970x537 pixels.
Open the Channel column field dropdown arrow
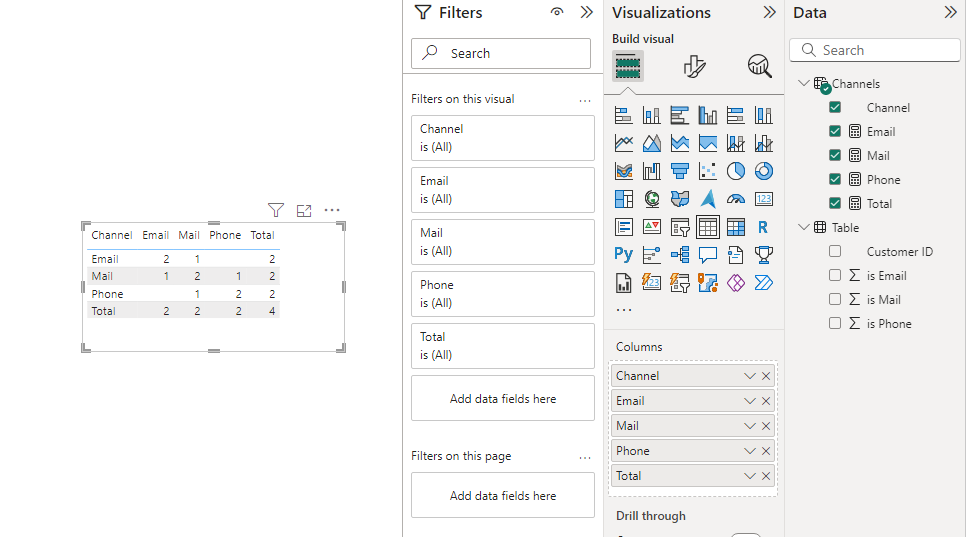pos(750,376)
